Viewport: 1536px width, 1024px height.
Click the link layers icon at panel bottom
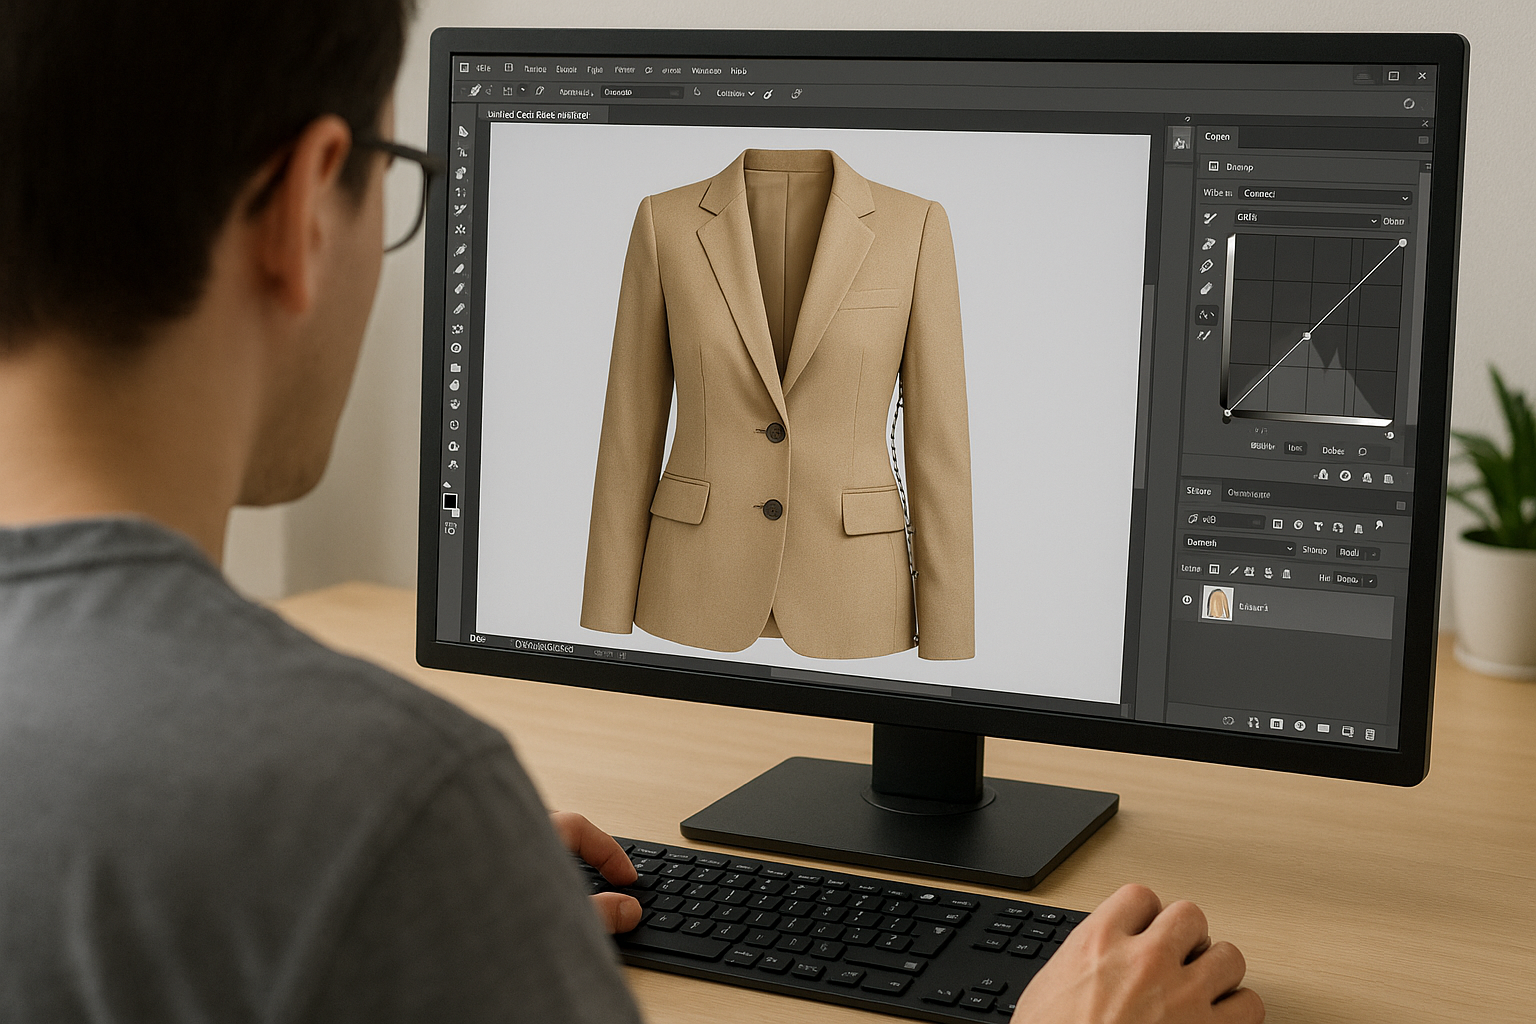(x=1229, y=720)
